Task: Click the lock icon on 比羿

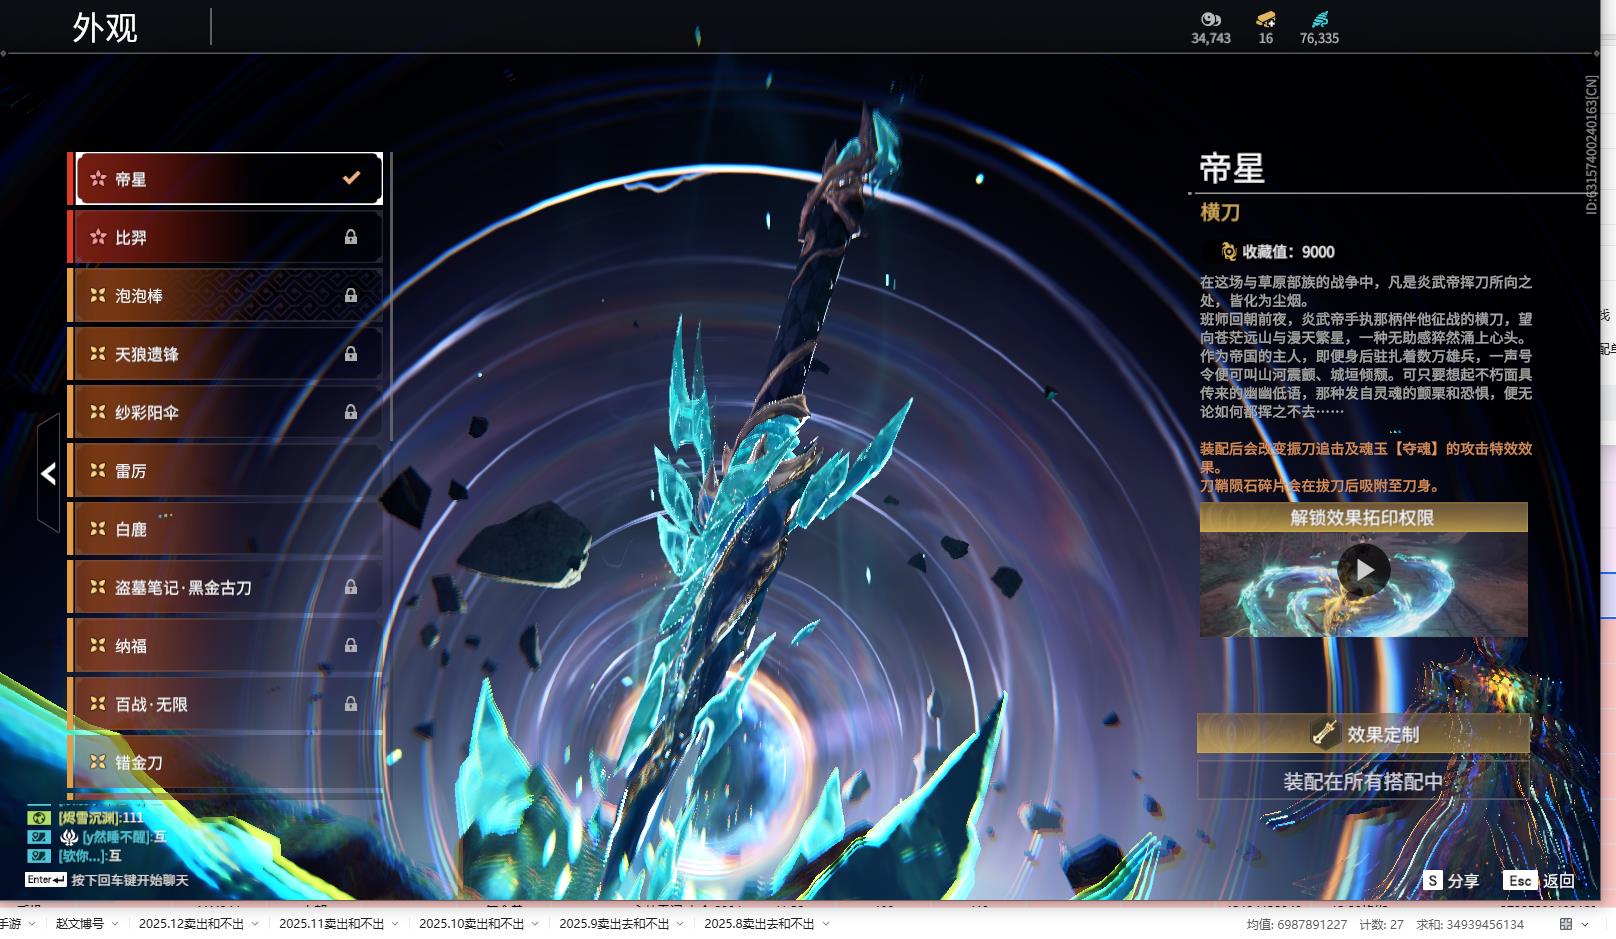Action: click(351, 237)
